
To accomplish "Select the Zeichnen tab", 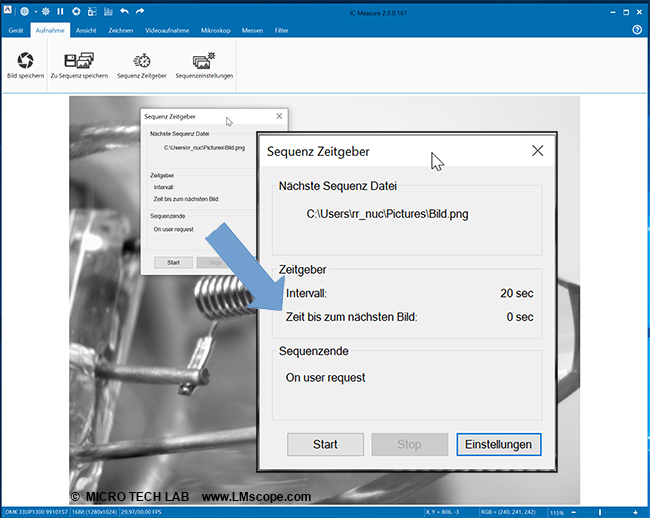I will [121, 30].
